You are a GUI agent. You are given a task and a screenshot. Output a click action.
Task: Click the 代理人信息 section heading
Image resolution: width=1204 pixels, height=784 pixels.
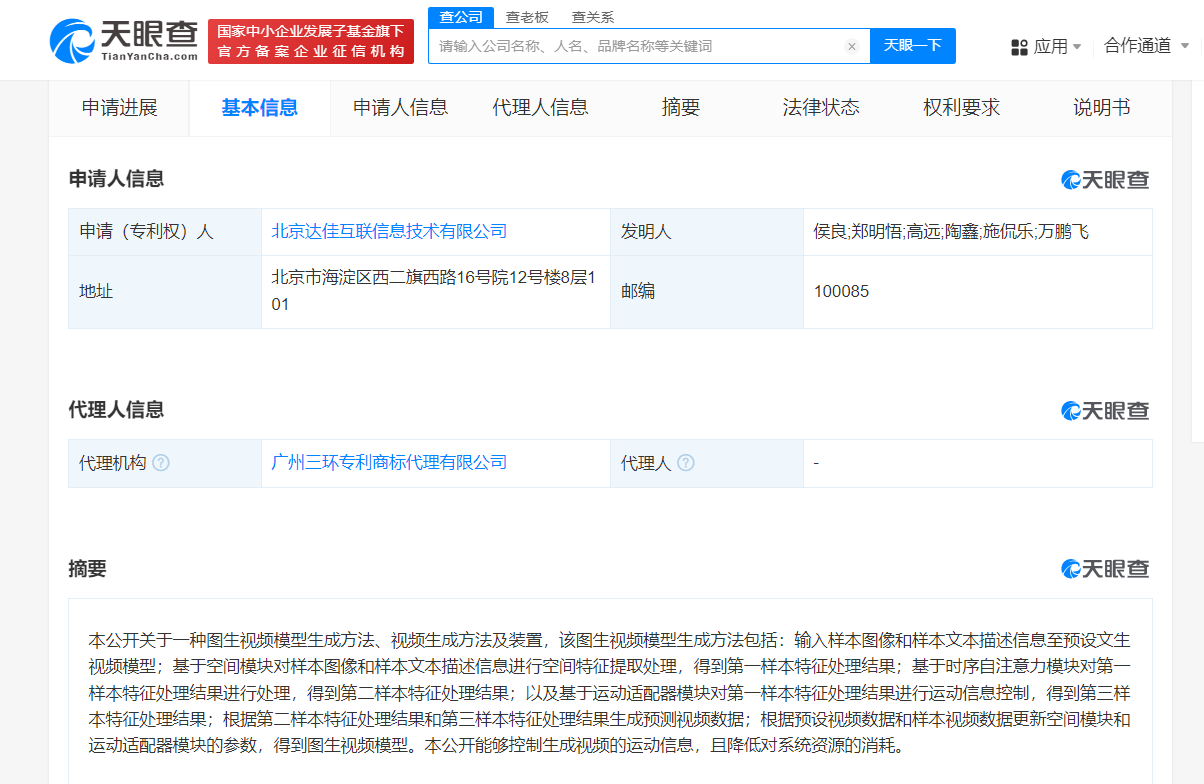[116, 410]
